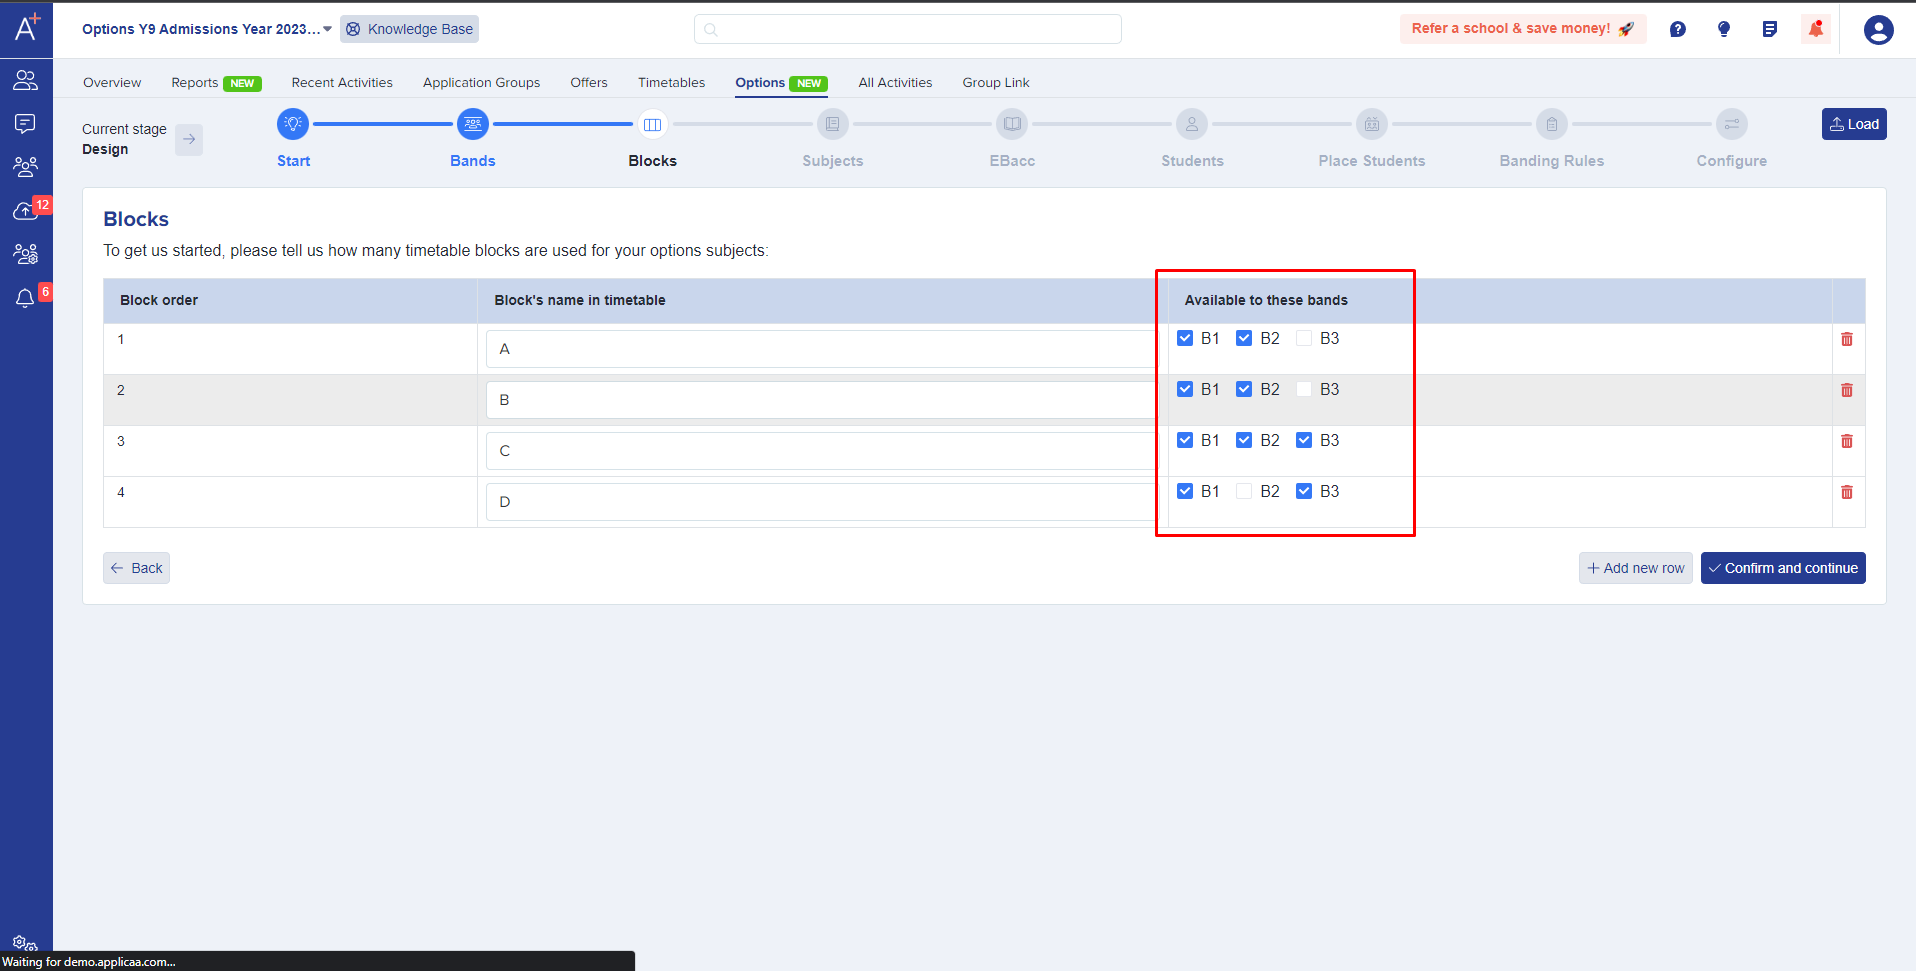1916x971 pixels.
Task: Edit the block name field containing A
Action: pyautogui.click(x=822, y=349)
